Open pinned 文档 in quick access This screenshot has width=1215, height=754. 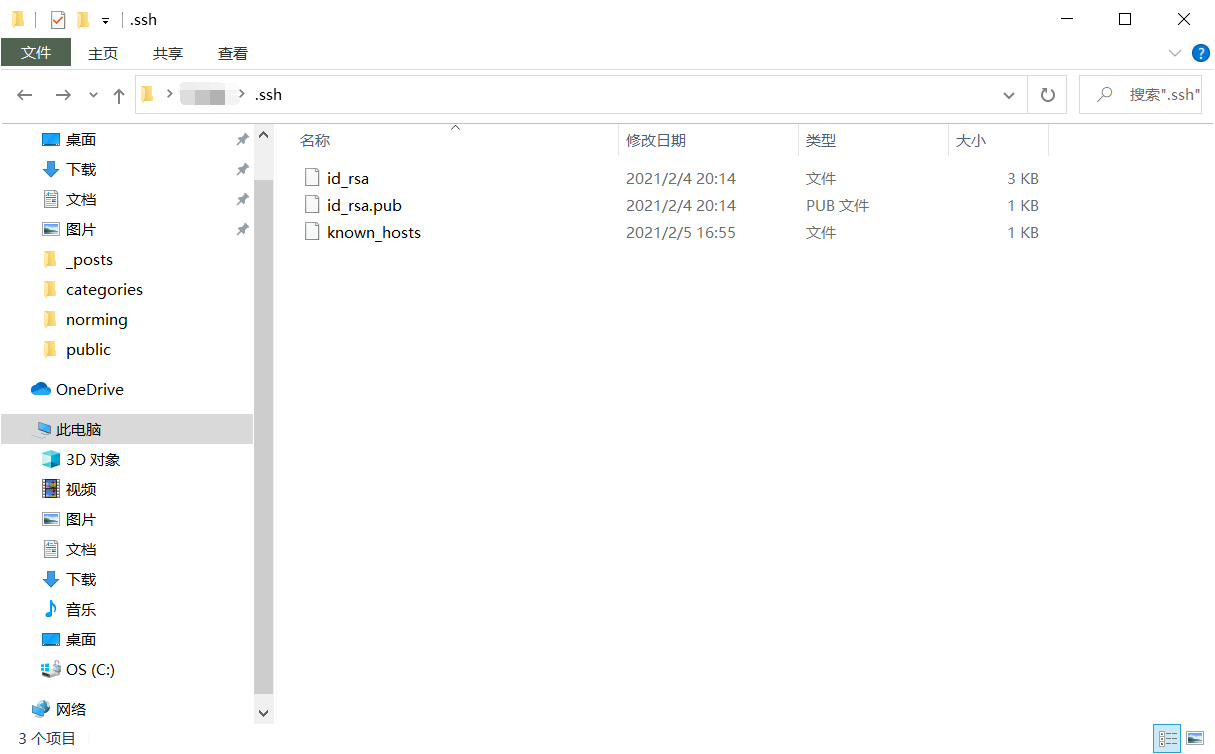pyautogui.click(x=81, y=200)
